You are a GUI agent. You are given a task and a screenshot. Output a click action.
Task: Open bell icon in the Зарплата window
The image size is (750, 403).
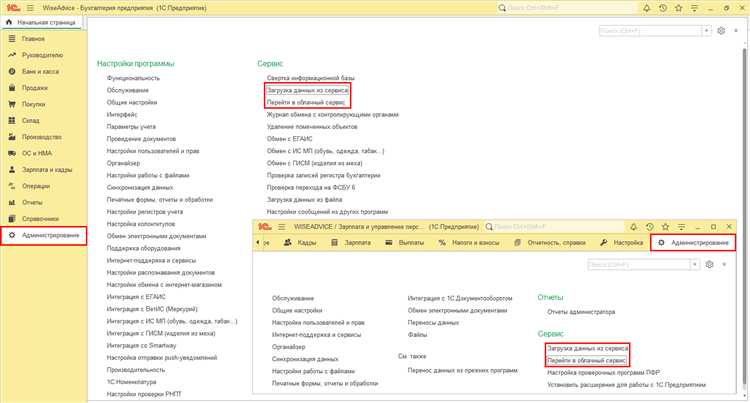(633, 227)
